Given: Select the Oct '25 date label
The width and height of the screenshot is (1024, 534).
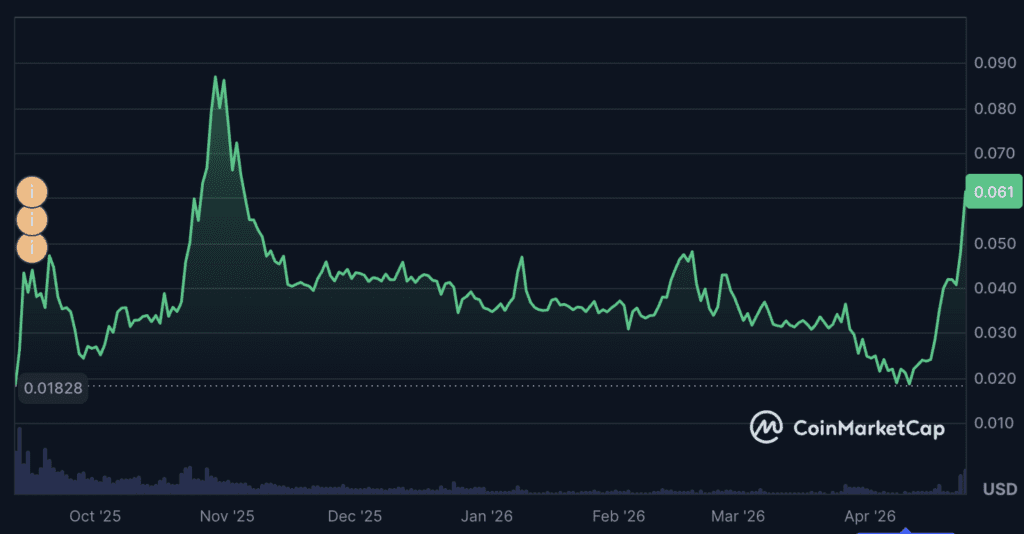Looking at the screenshot, I should 95,516.
